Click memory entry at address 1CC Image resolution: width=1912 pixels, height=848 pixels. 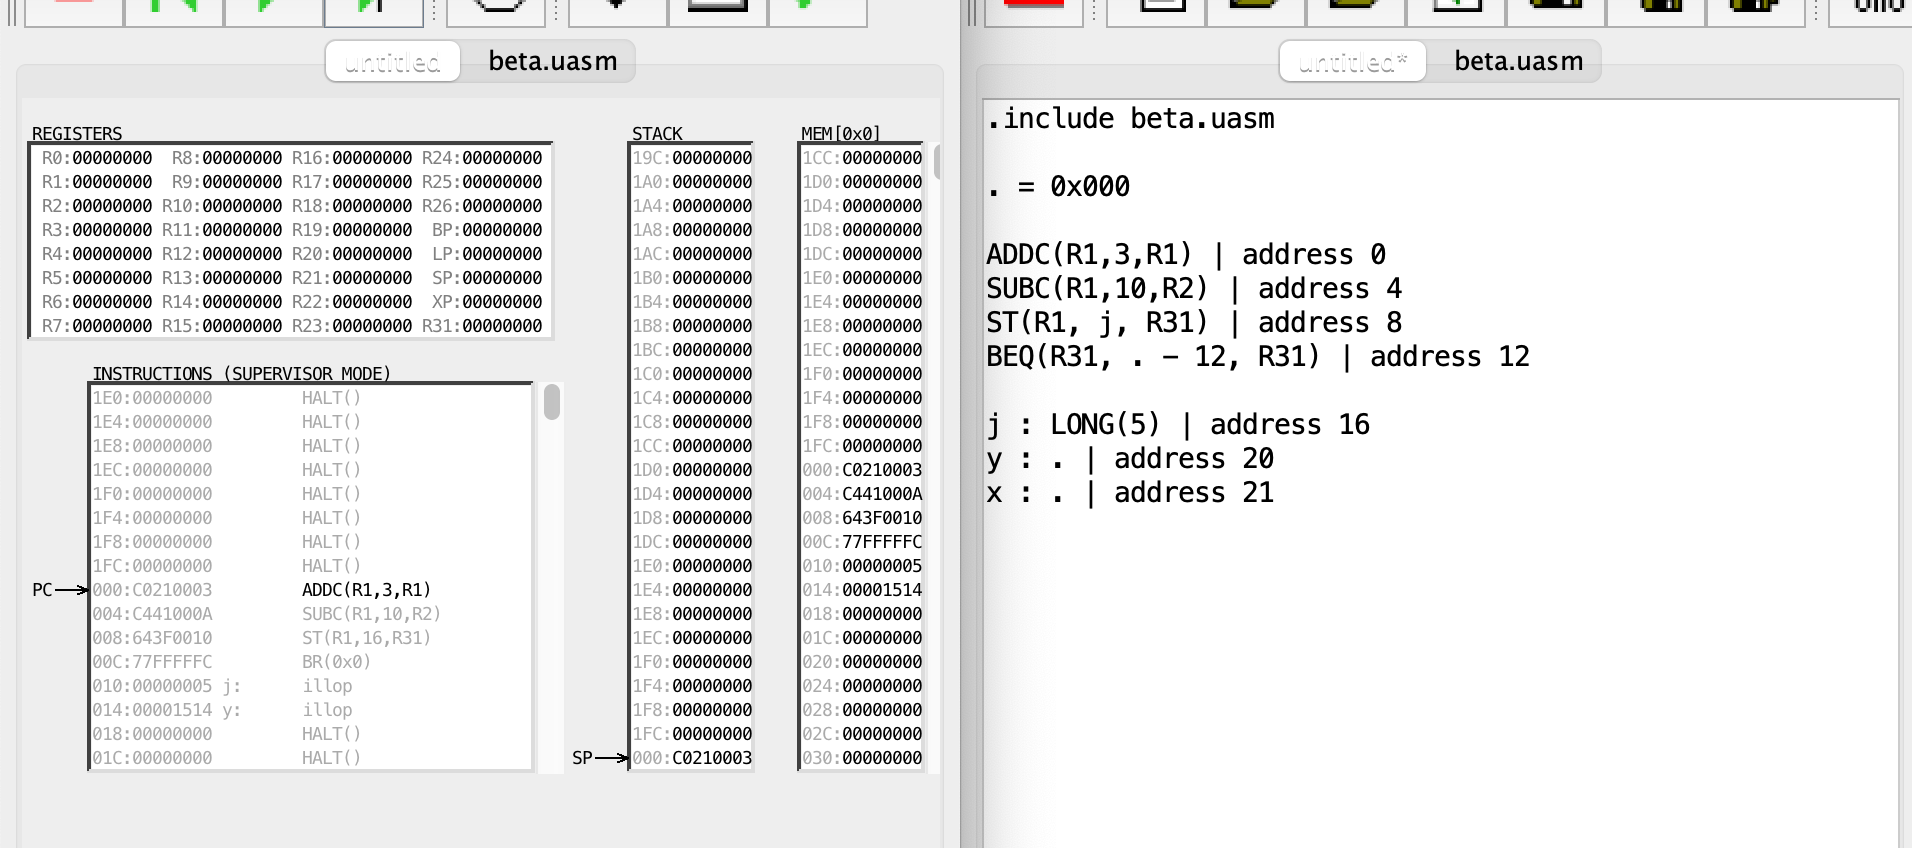click(x=862, y=158)
